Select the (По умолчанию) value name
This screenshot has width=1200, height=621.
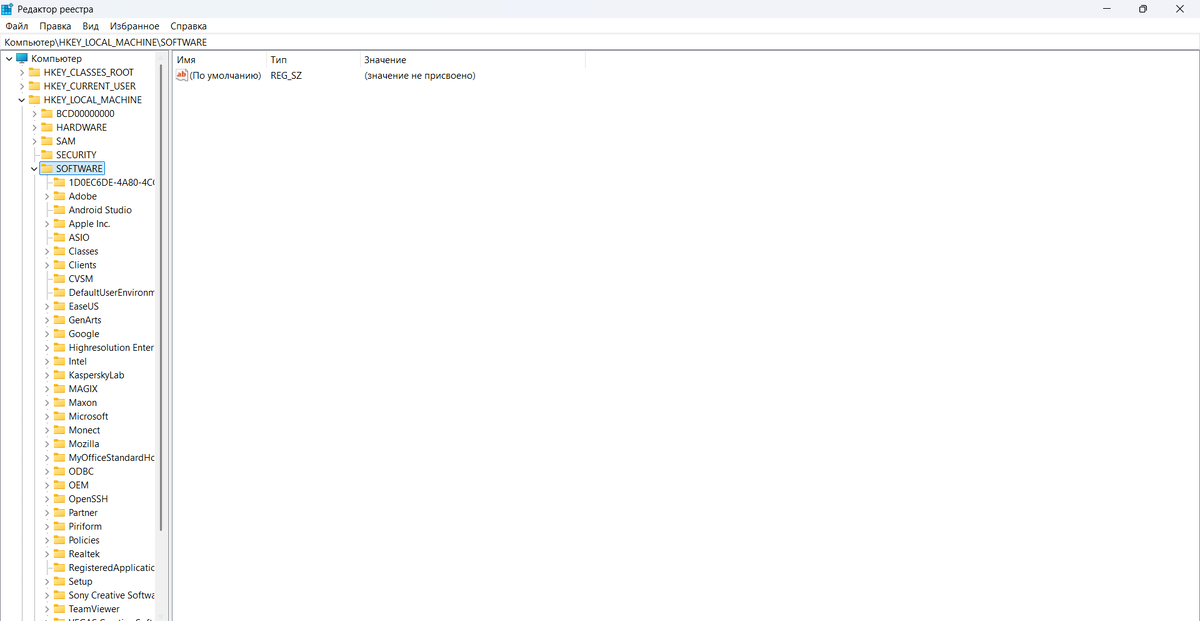click(225, 75)
